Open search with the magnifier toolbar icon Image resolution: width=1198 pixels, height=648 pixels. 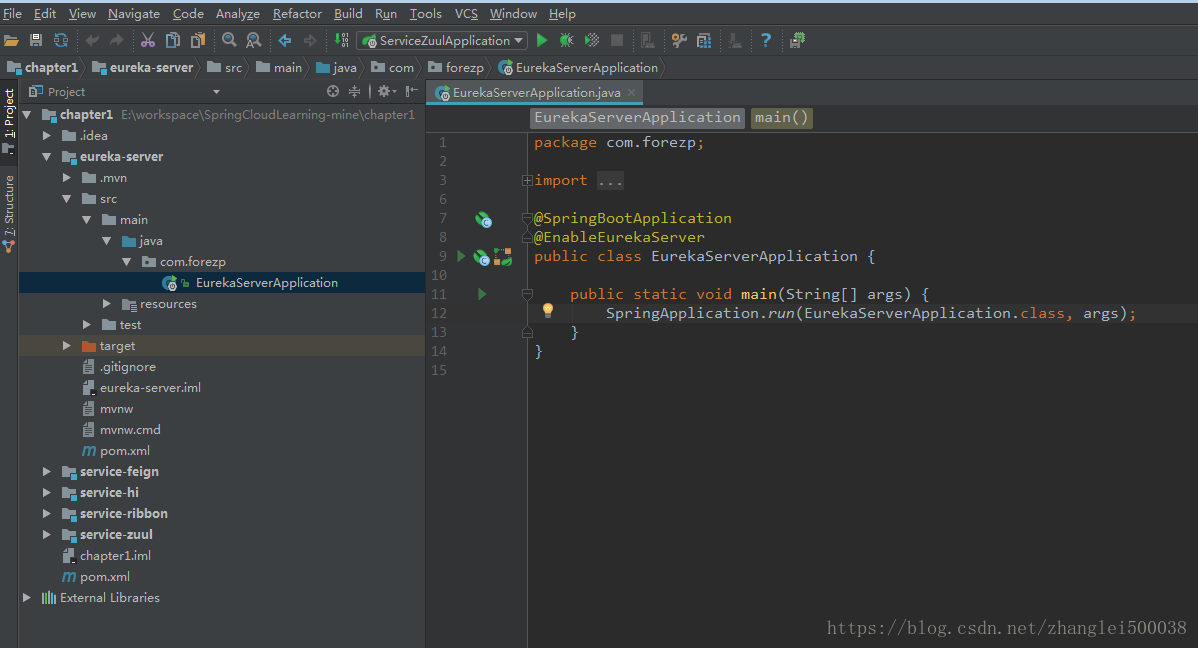tap(229, 40)
